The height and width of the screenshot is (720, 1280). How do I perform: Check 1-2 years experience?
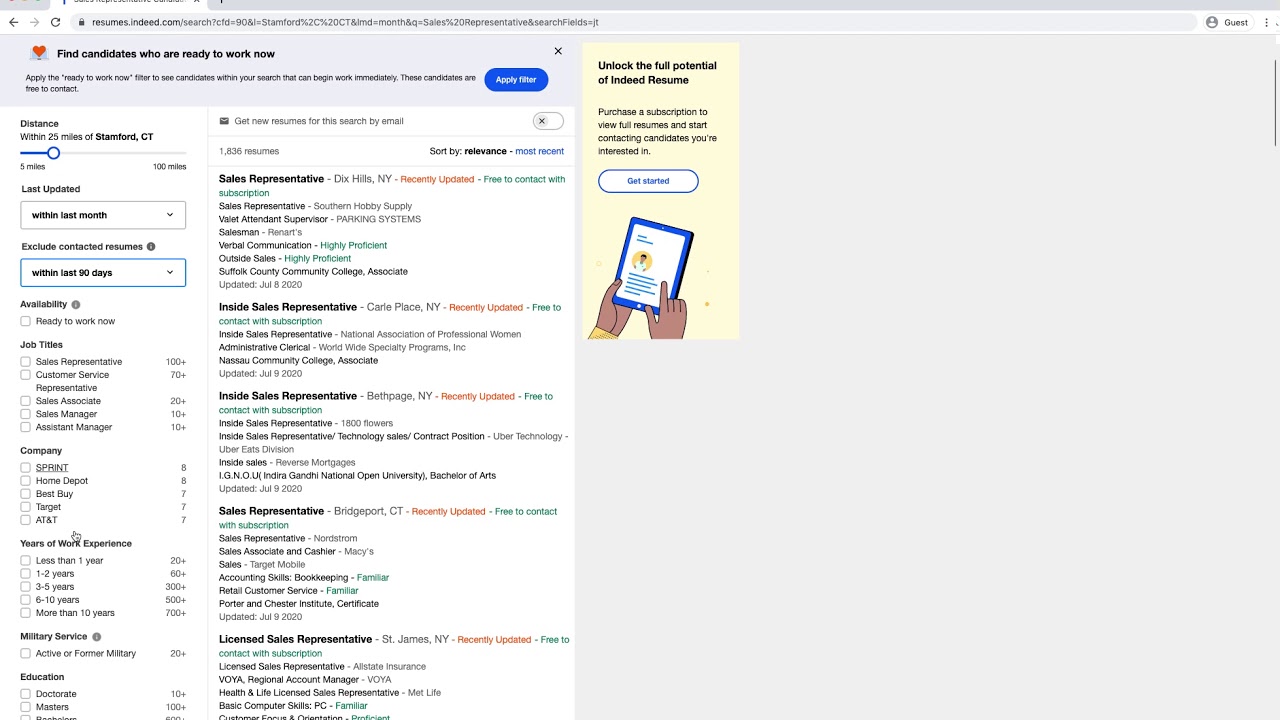25,574
